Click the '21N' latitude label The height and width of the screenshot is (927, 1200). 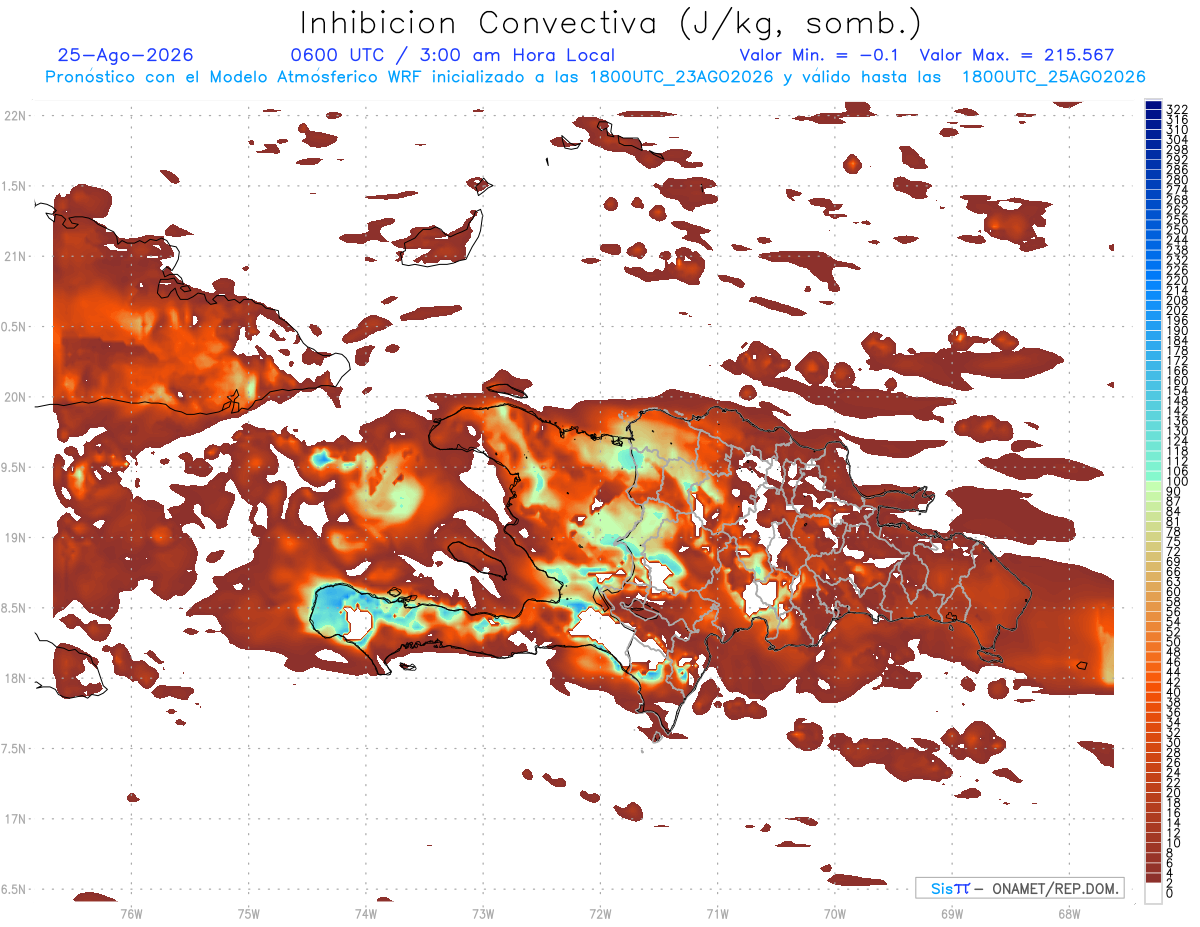coord(15,256)
